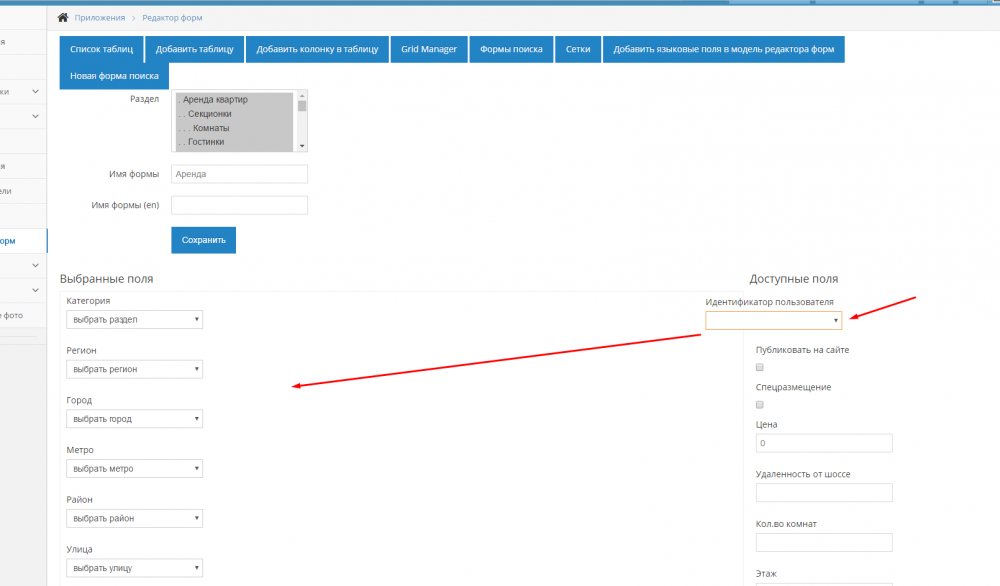The image size is (1000, 586).
Task: Focus the Цена input field
Action: pyautogui.click(x=824, y=443)
